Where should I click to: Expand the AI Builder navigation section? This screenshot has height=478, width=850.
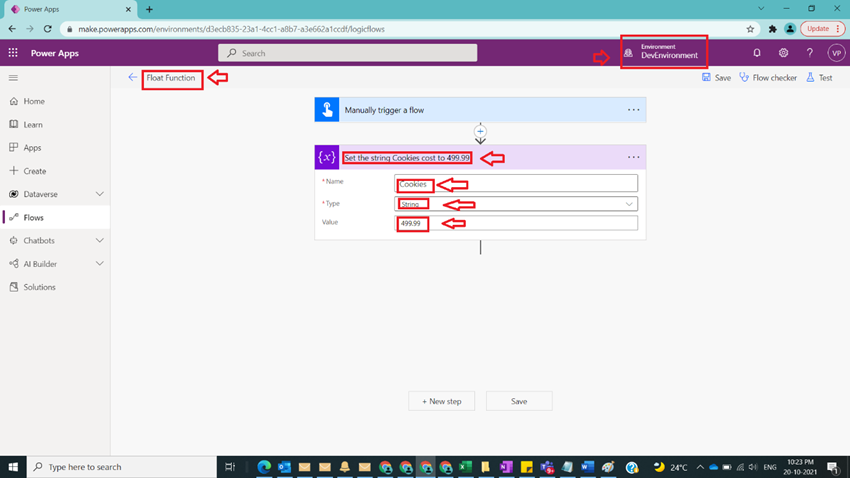point(100,264)
